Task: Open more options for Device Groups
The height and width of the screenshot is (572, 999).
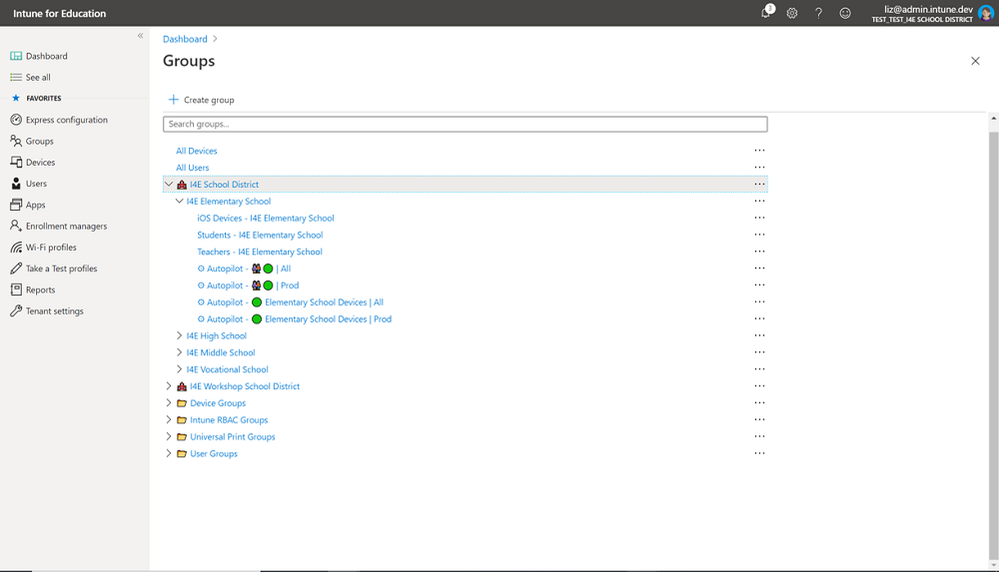Action: (x=759, y=403)
